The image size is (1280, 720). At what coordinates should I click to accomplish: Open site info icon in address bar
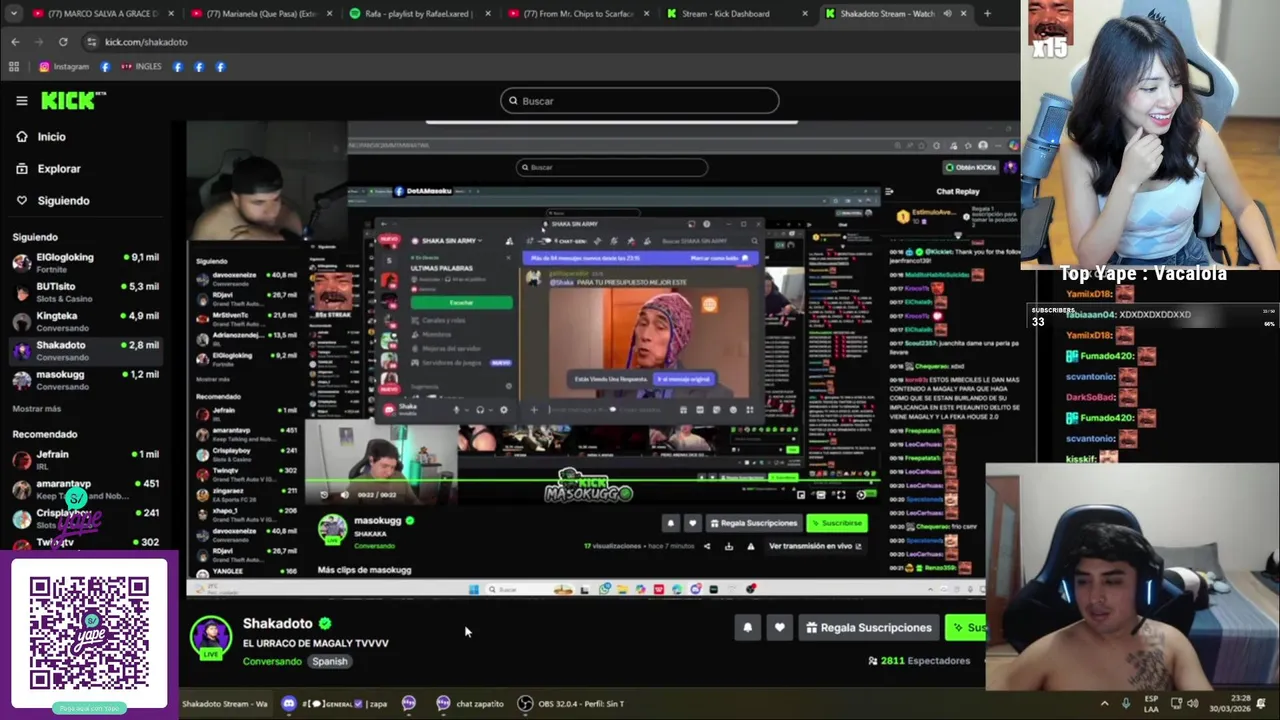tap(91, 42)
